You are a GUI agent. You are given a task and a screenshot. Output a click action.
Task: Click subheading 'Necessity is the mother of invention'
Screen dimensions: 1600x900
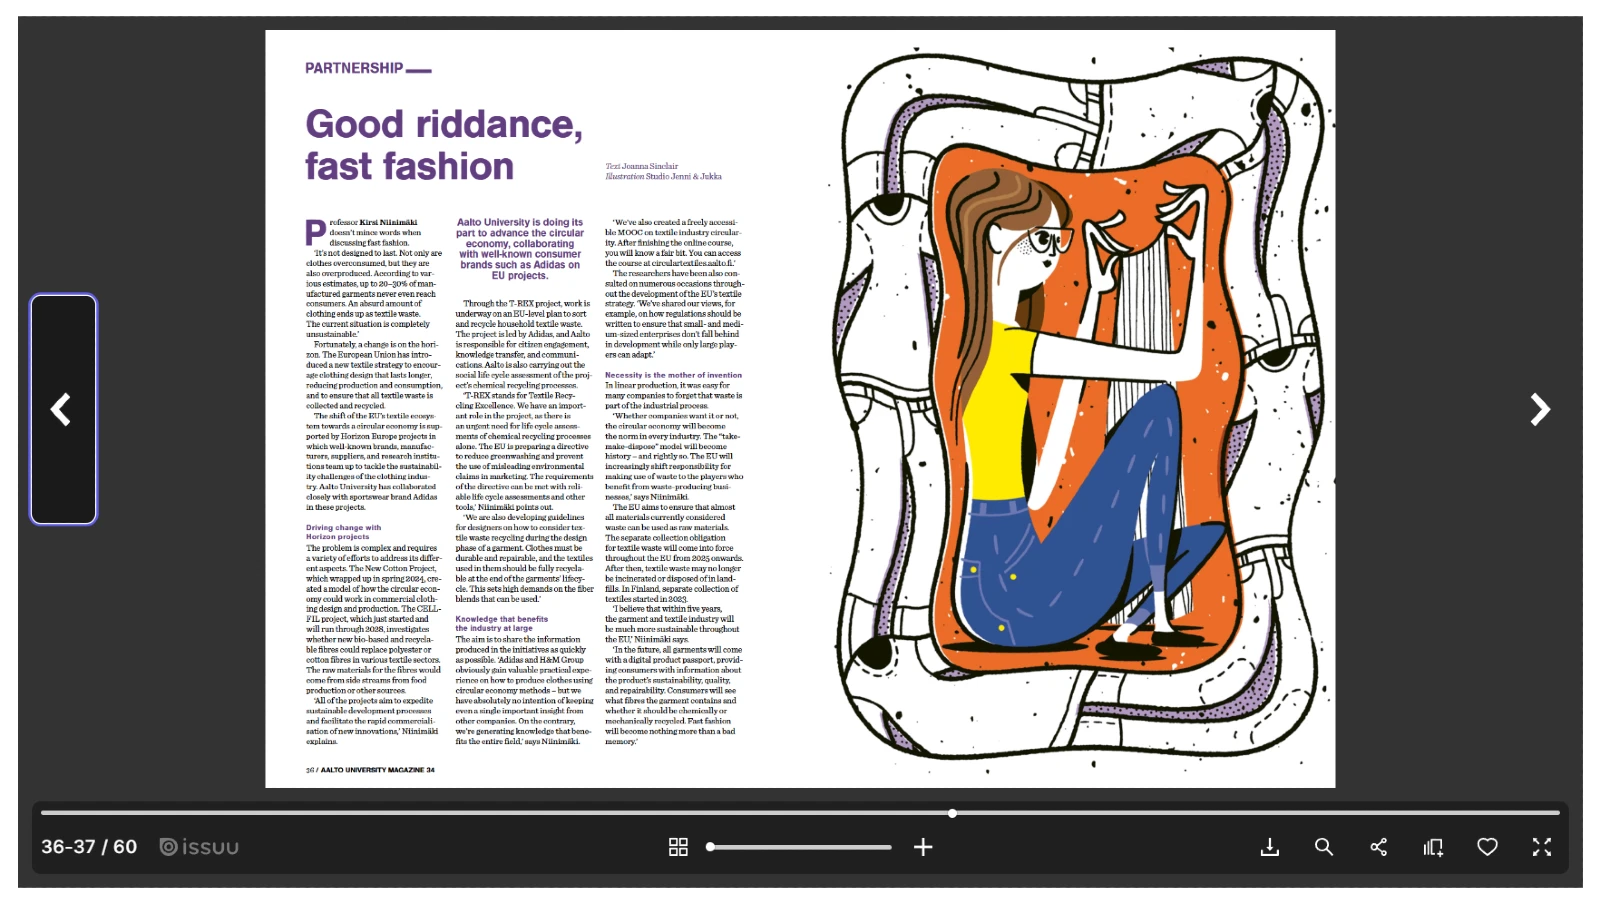(673, 375)
